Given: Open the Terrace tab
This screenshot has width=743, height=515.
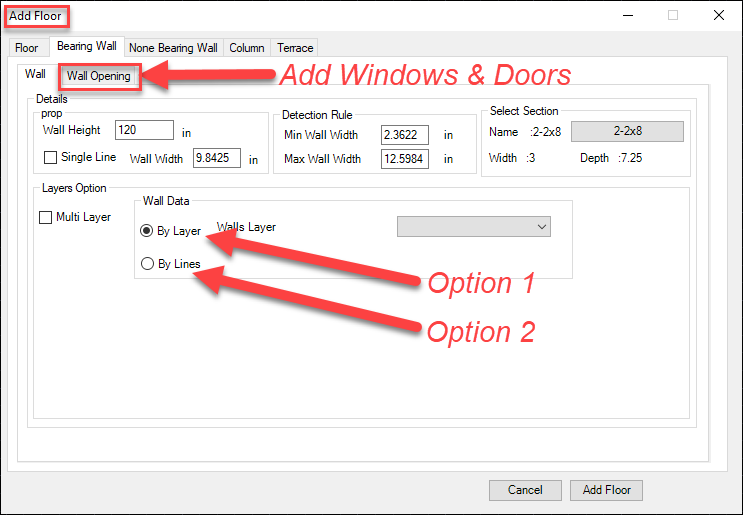Looking at the screenshot, I should click(295, 47).
